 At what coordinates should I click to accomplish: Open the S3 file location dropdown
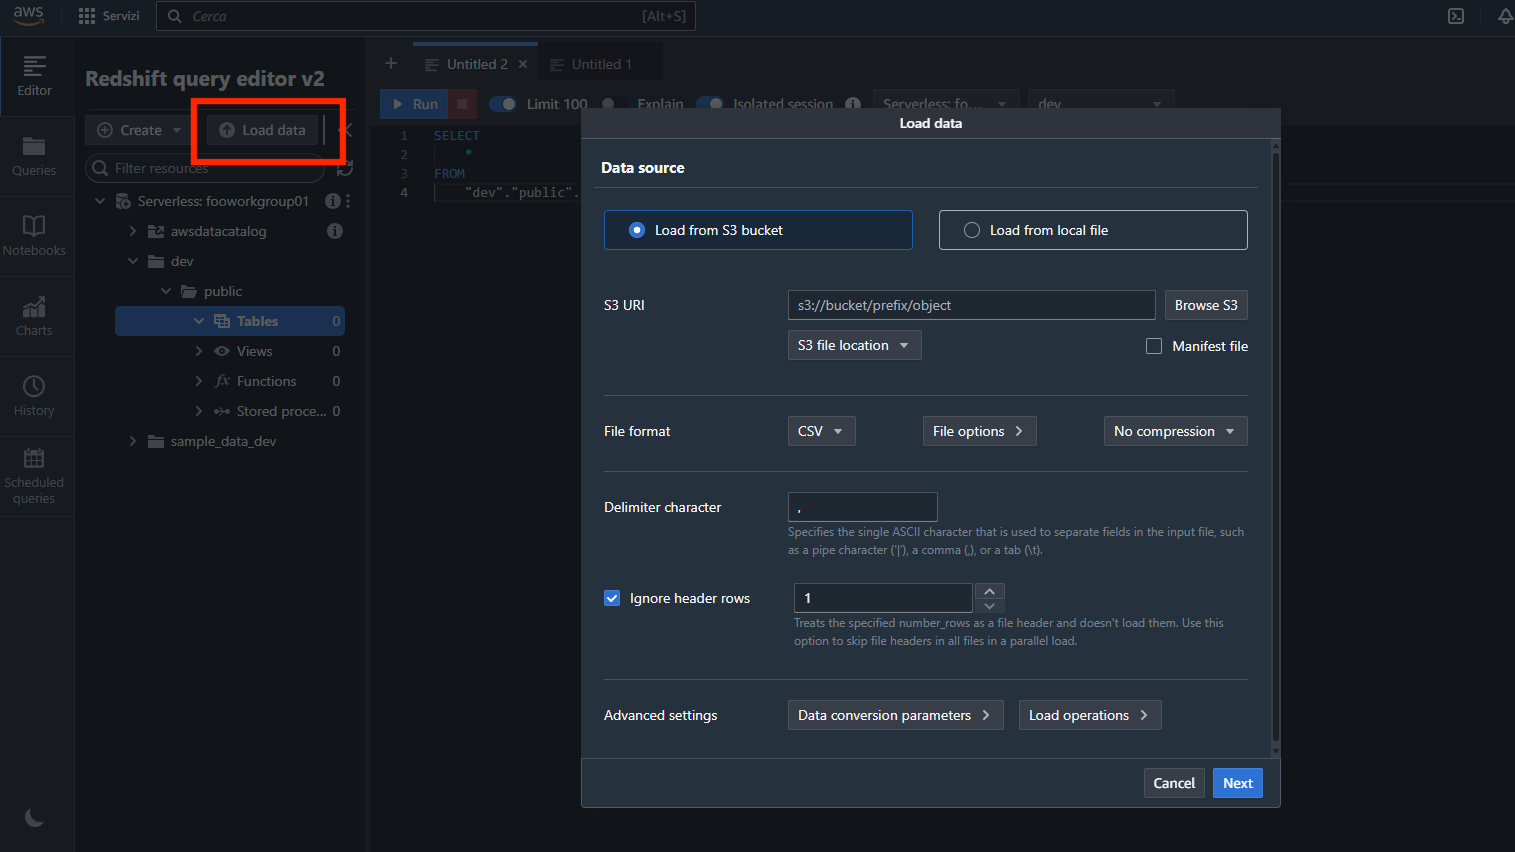tap(855, 345)
